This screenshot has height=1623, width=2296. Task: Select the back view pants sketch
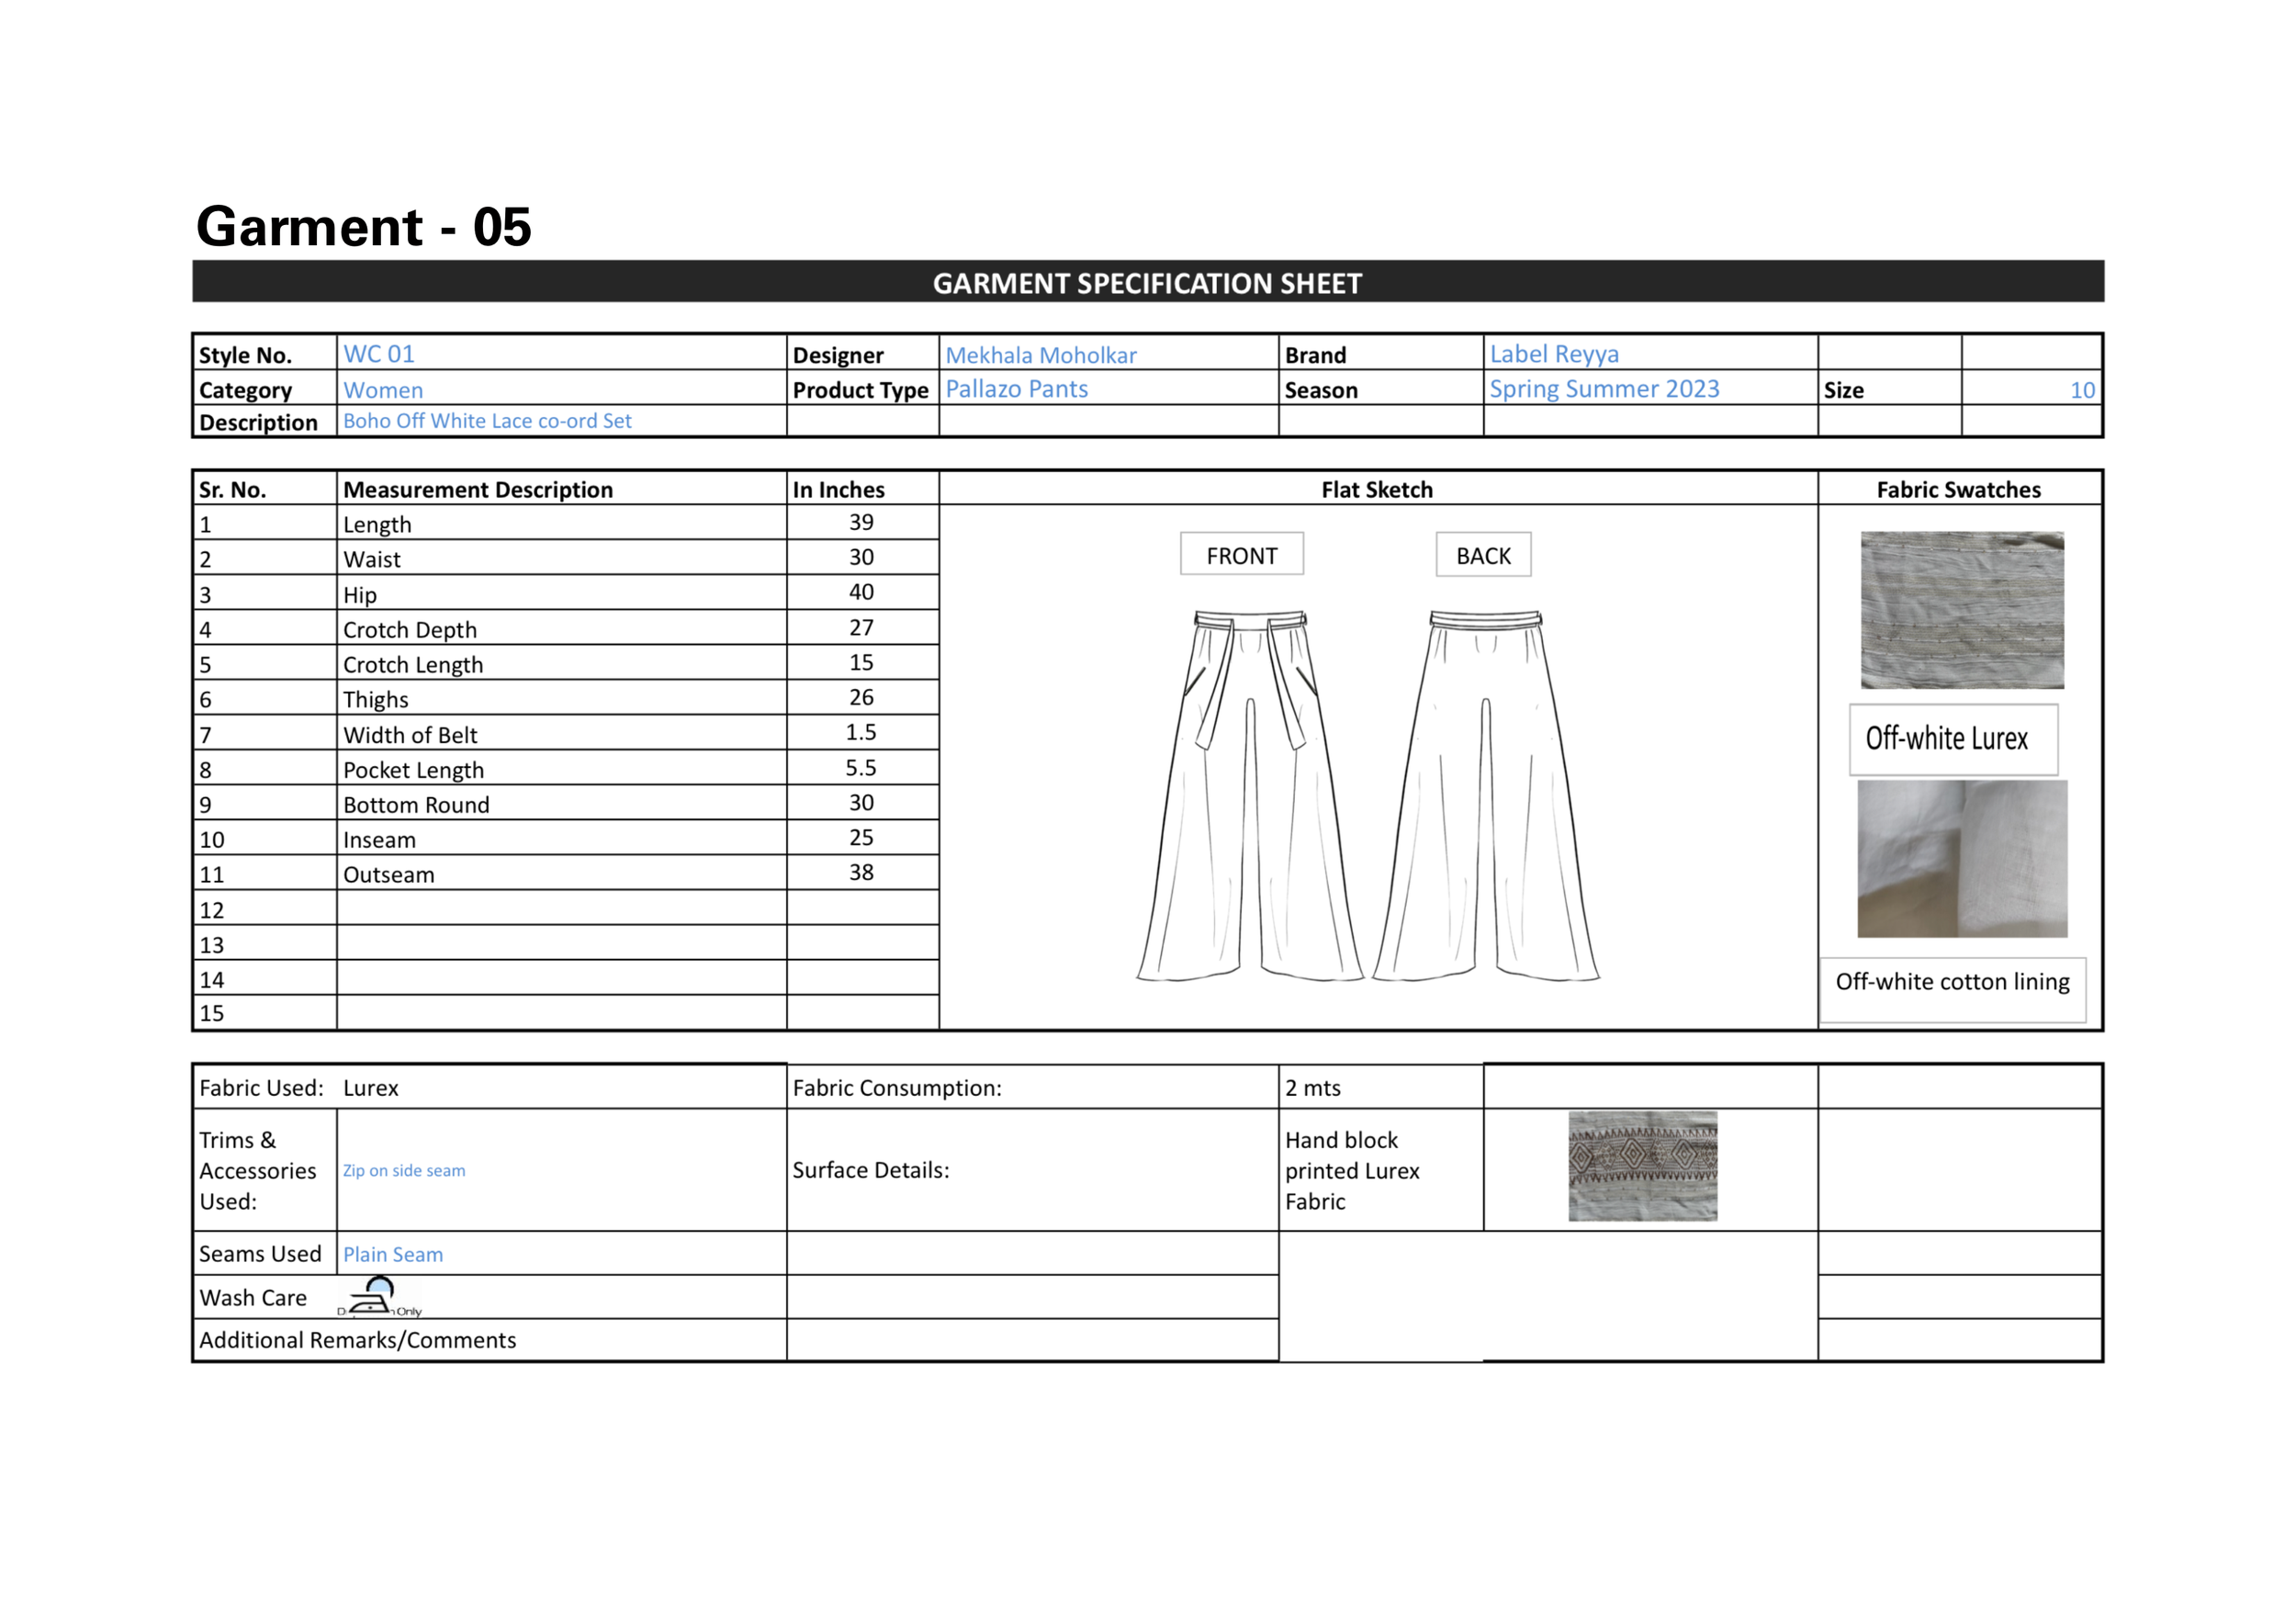[x=1486, y=795]
